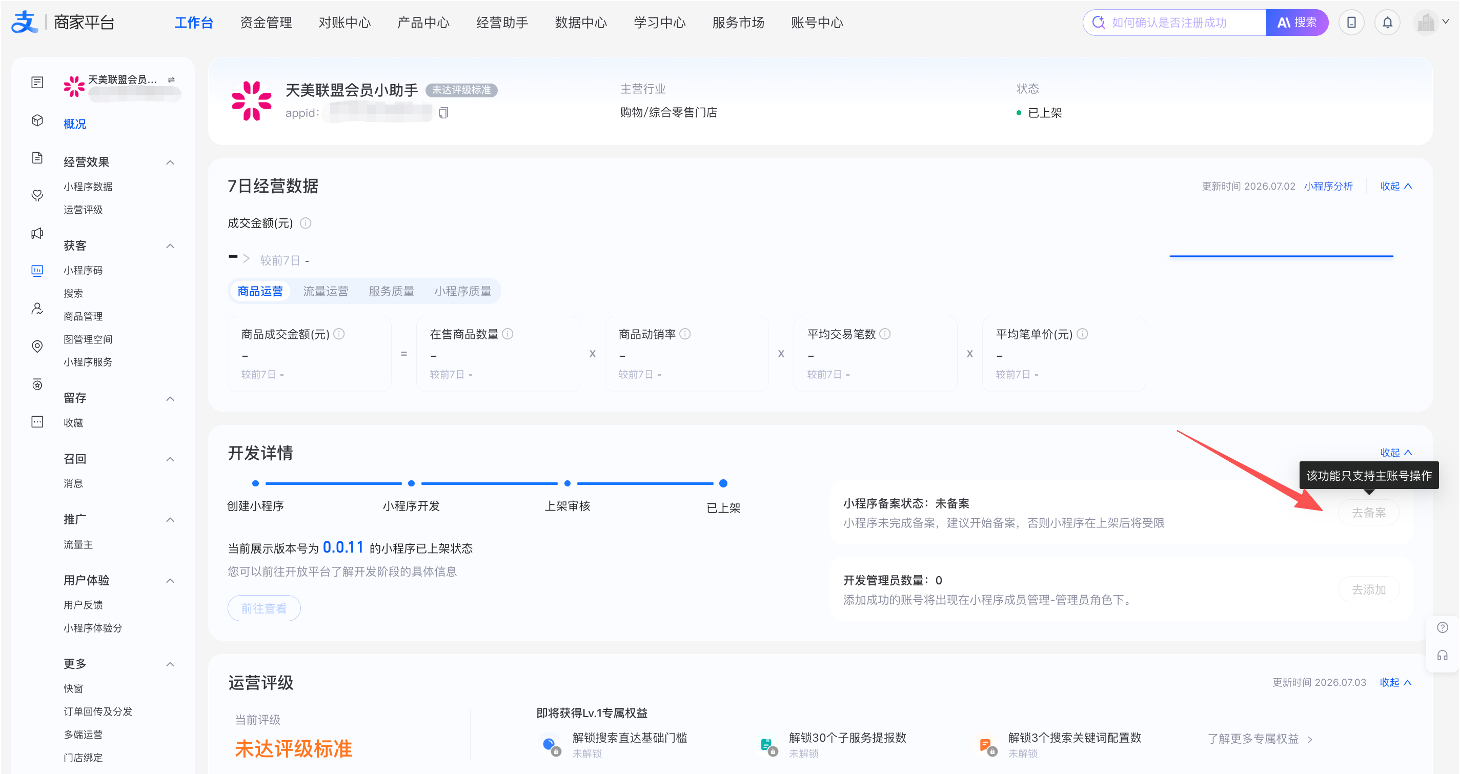Collapse the 7日经营数据 panel via 收起
The image size is (1460, 774).
pos(1396,186)
